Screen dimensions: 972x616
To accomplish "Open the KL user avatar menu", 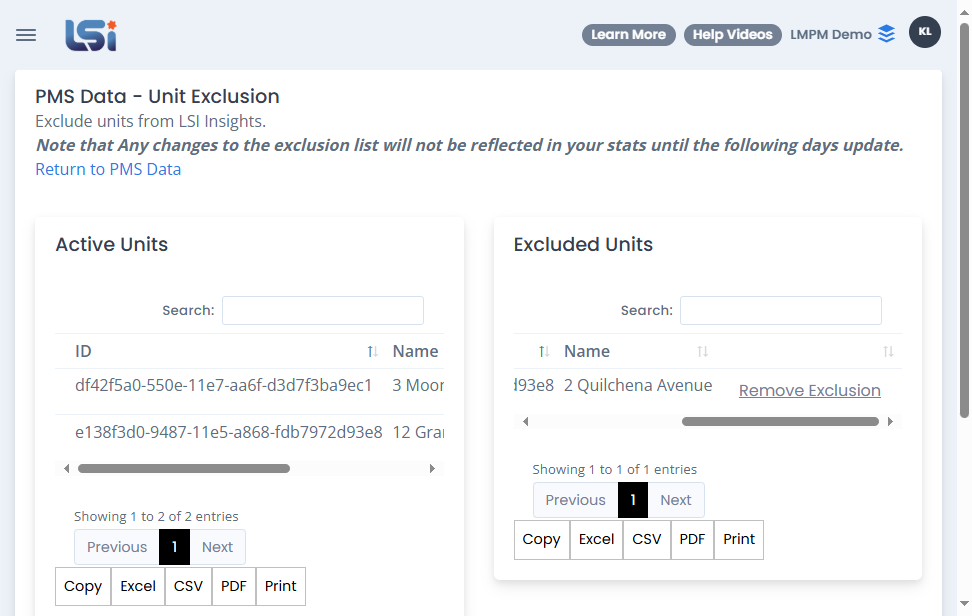I will [x=924, y=32].
